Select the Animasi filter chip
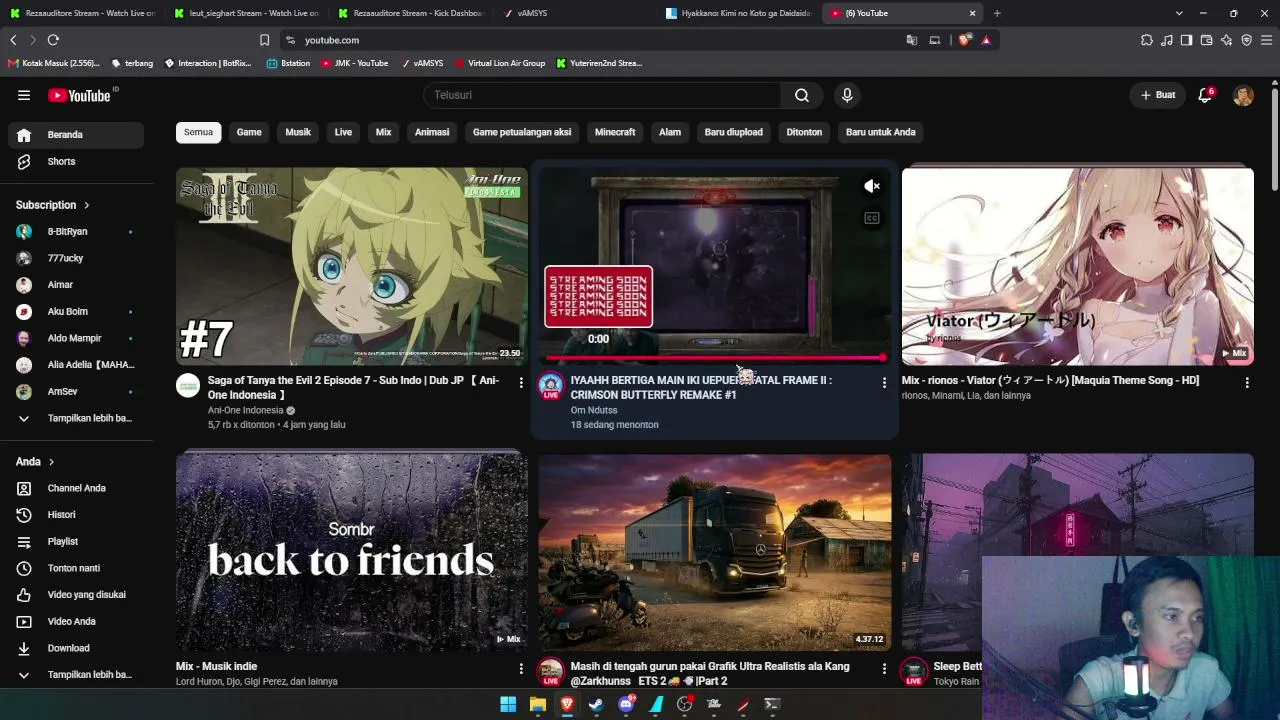 [x=432, y=132]
